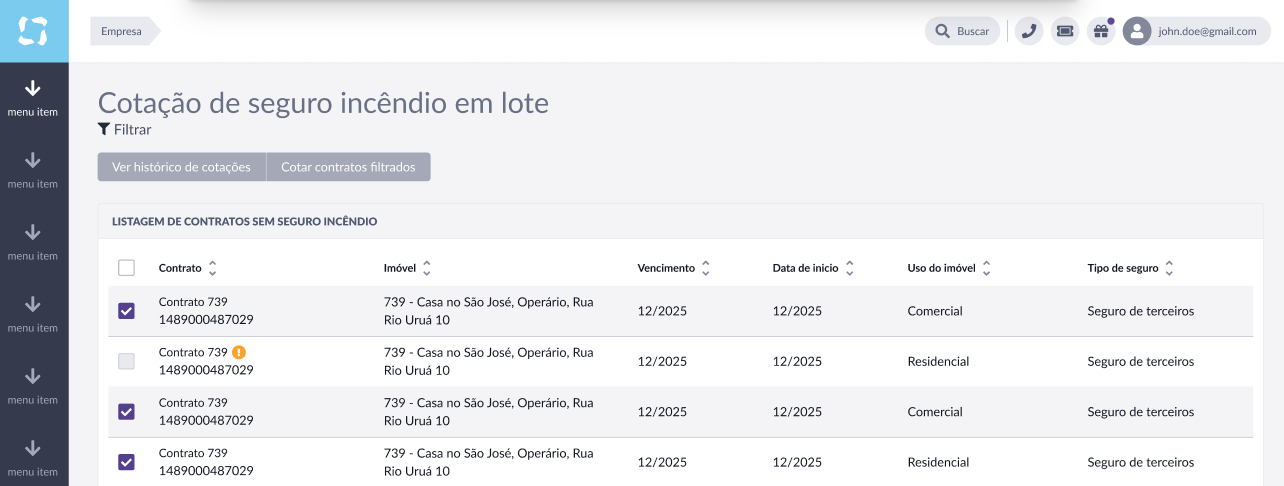
Task: Uncheck the last visible Residencial row checkbox
Action: [126, 462]
